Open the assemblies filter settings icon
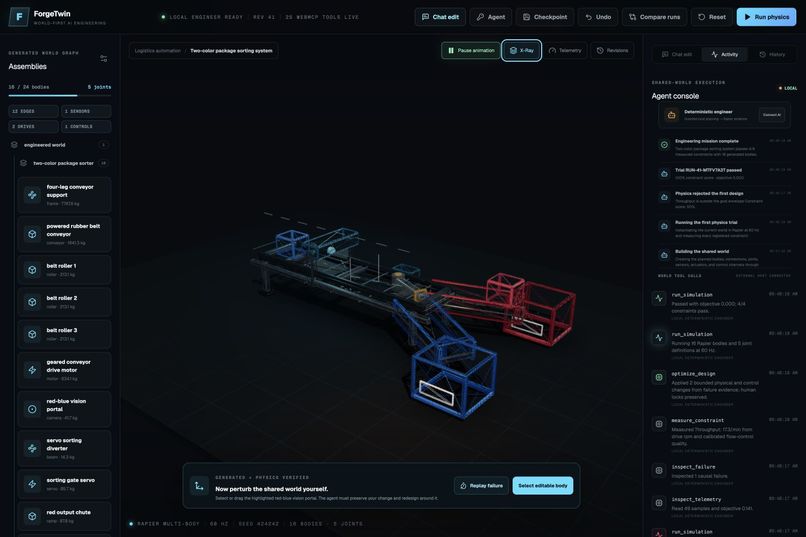Image resolution: width=806 pixels, height=537 pixels. tap(103, 59)
